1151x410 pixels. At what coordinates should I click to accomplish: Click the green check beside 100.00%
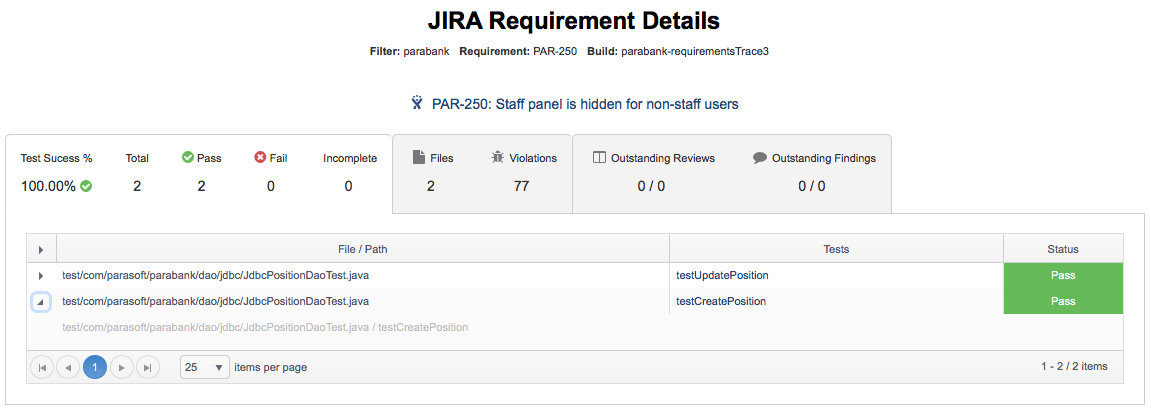pyautogui.click(x=86, y=186)
